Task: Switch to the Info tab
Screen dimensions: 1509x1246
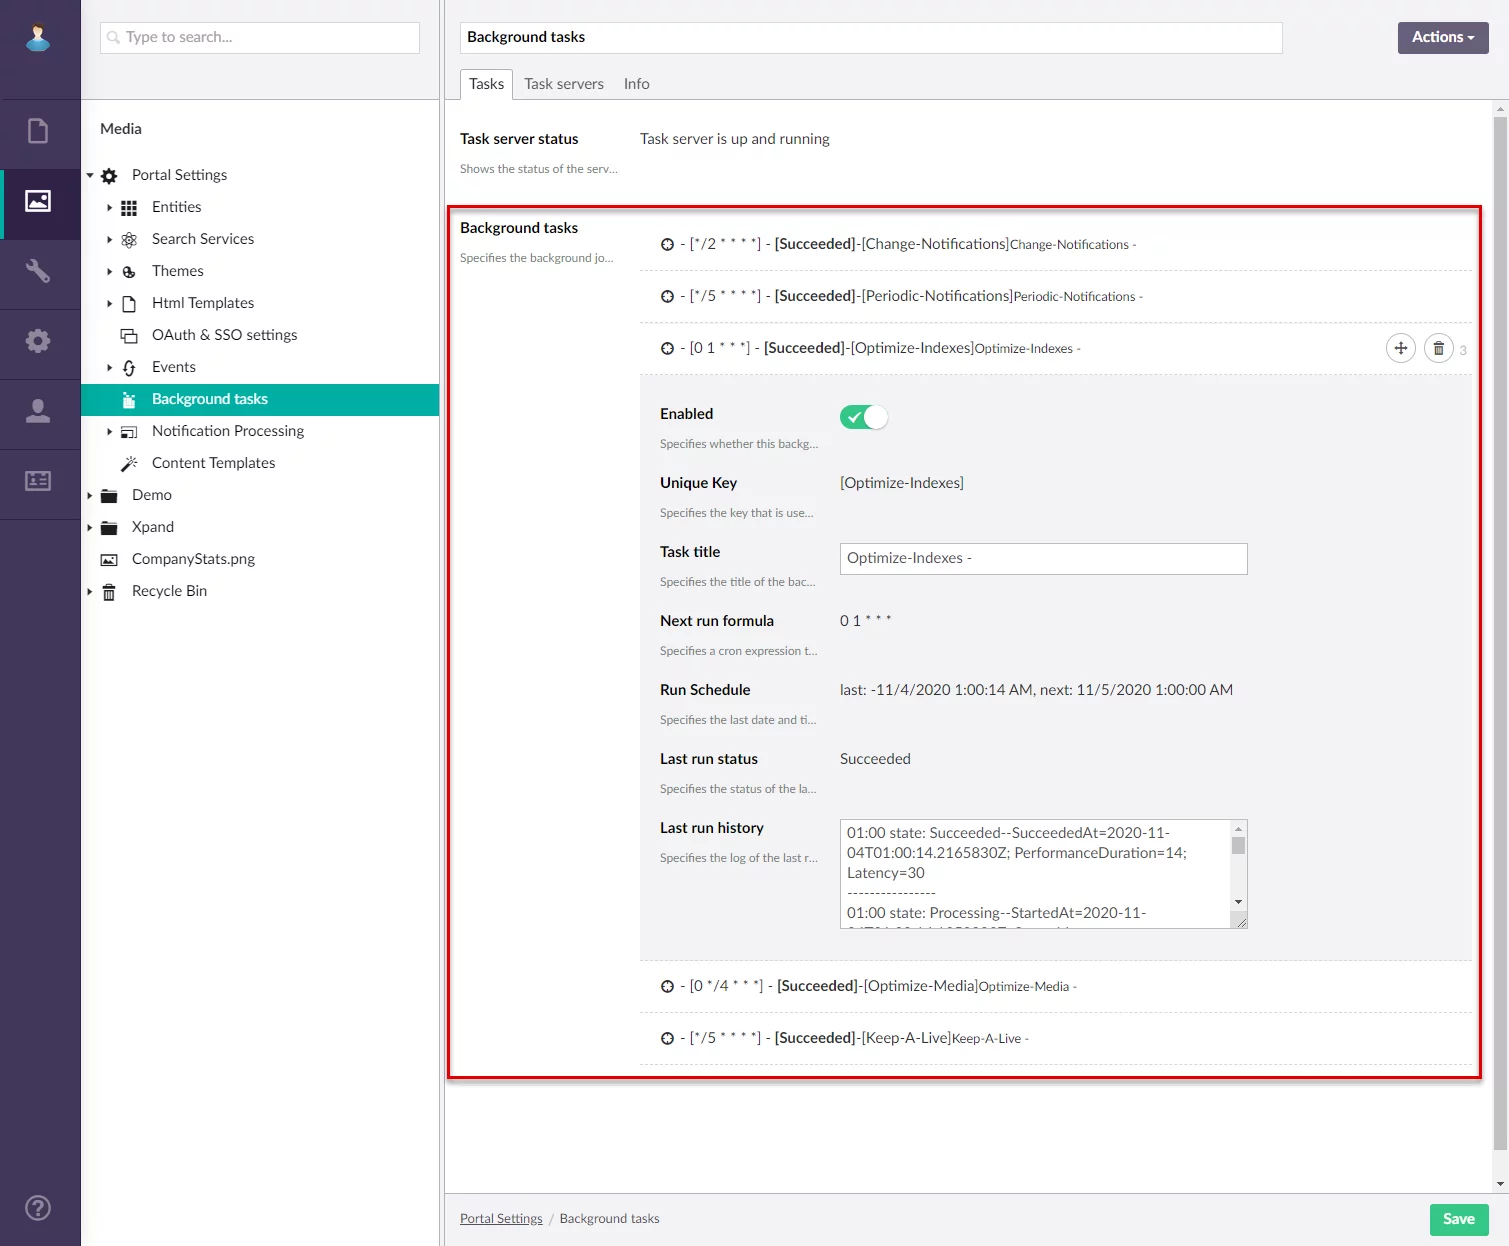Action: 636,84
